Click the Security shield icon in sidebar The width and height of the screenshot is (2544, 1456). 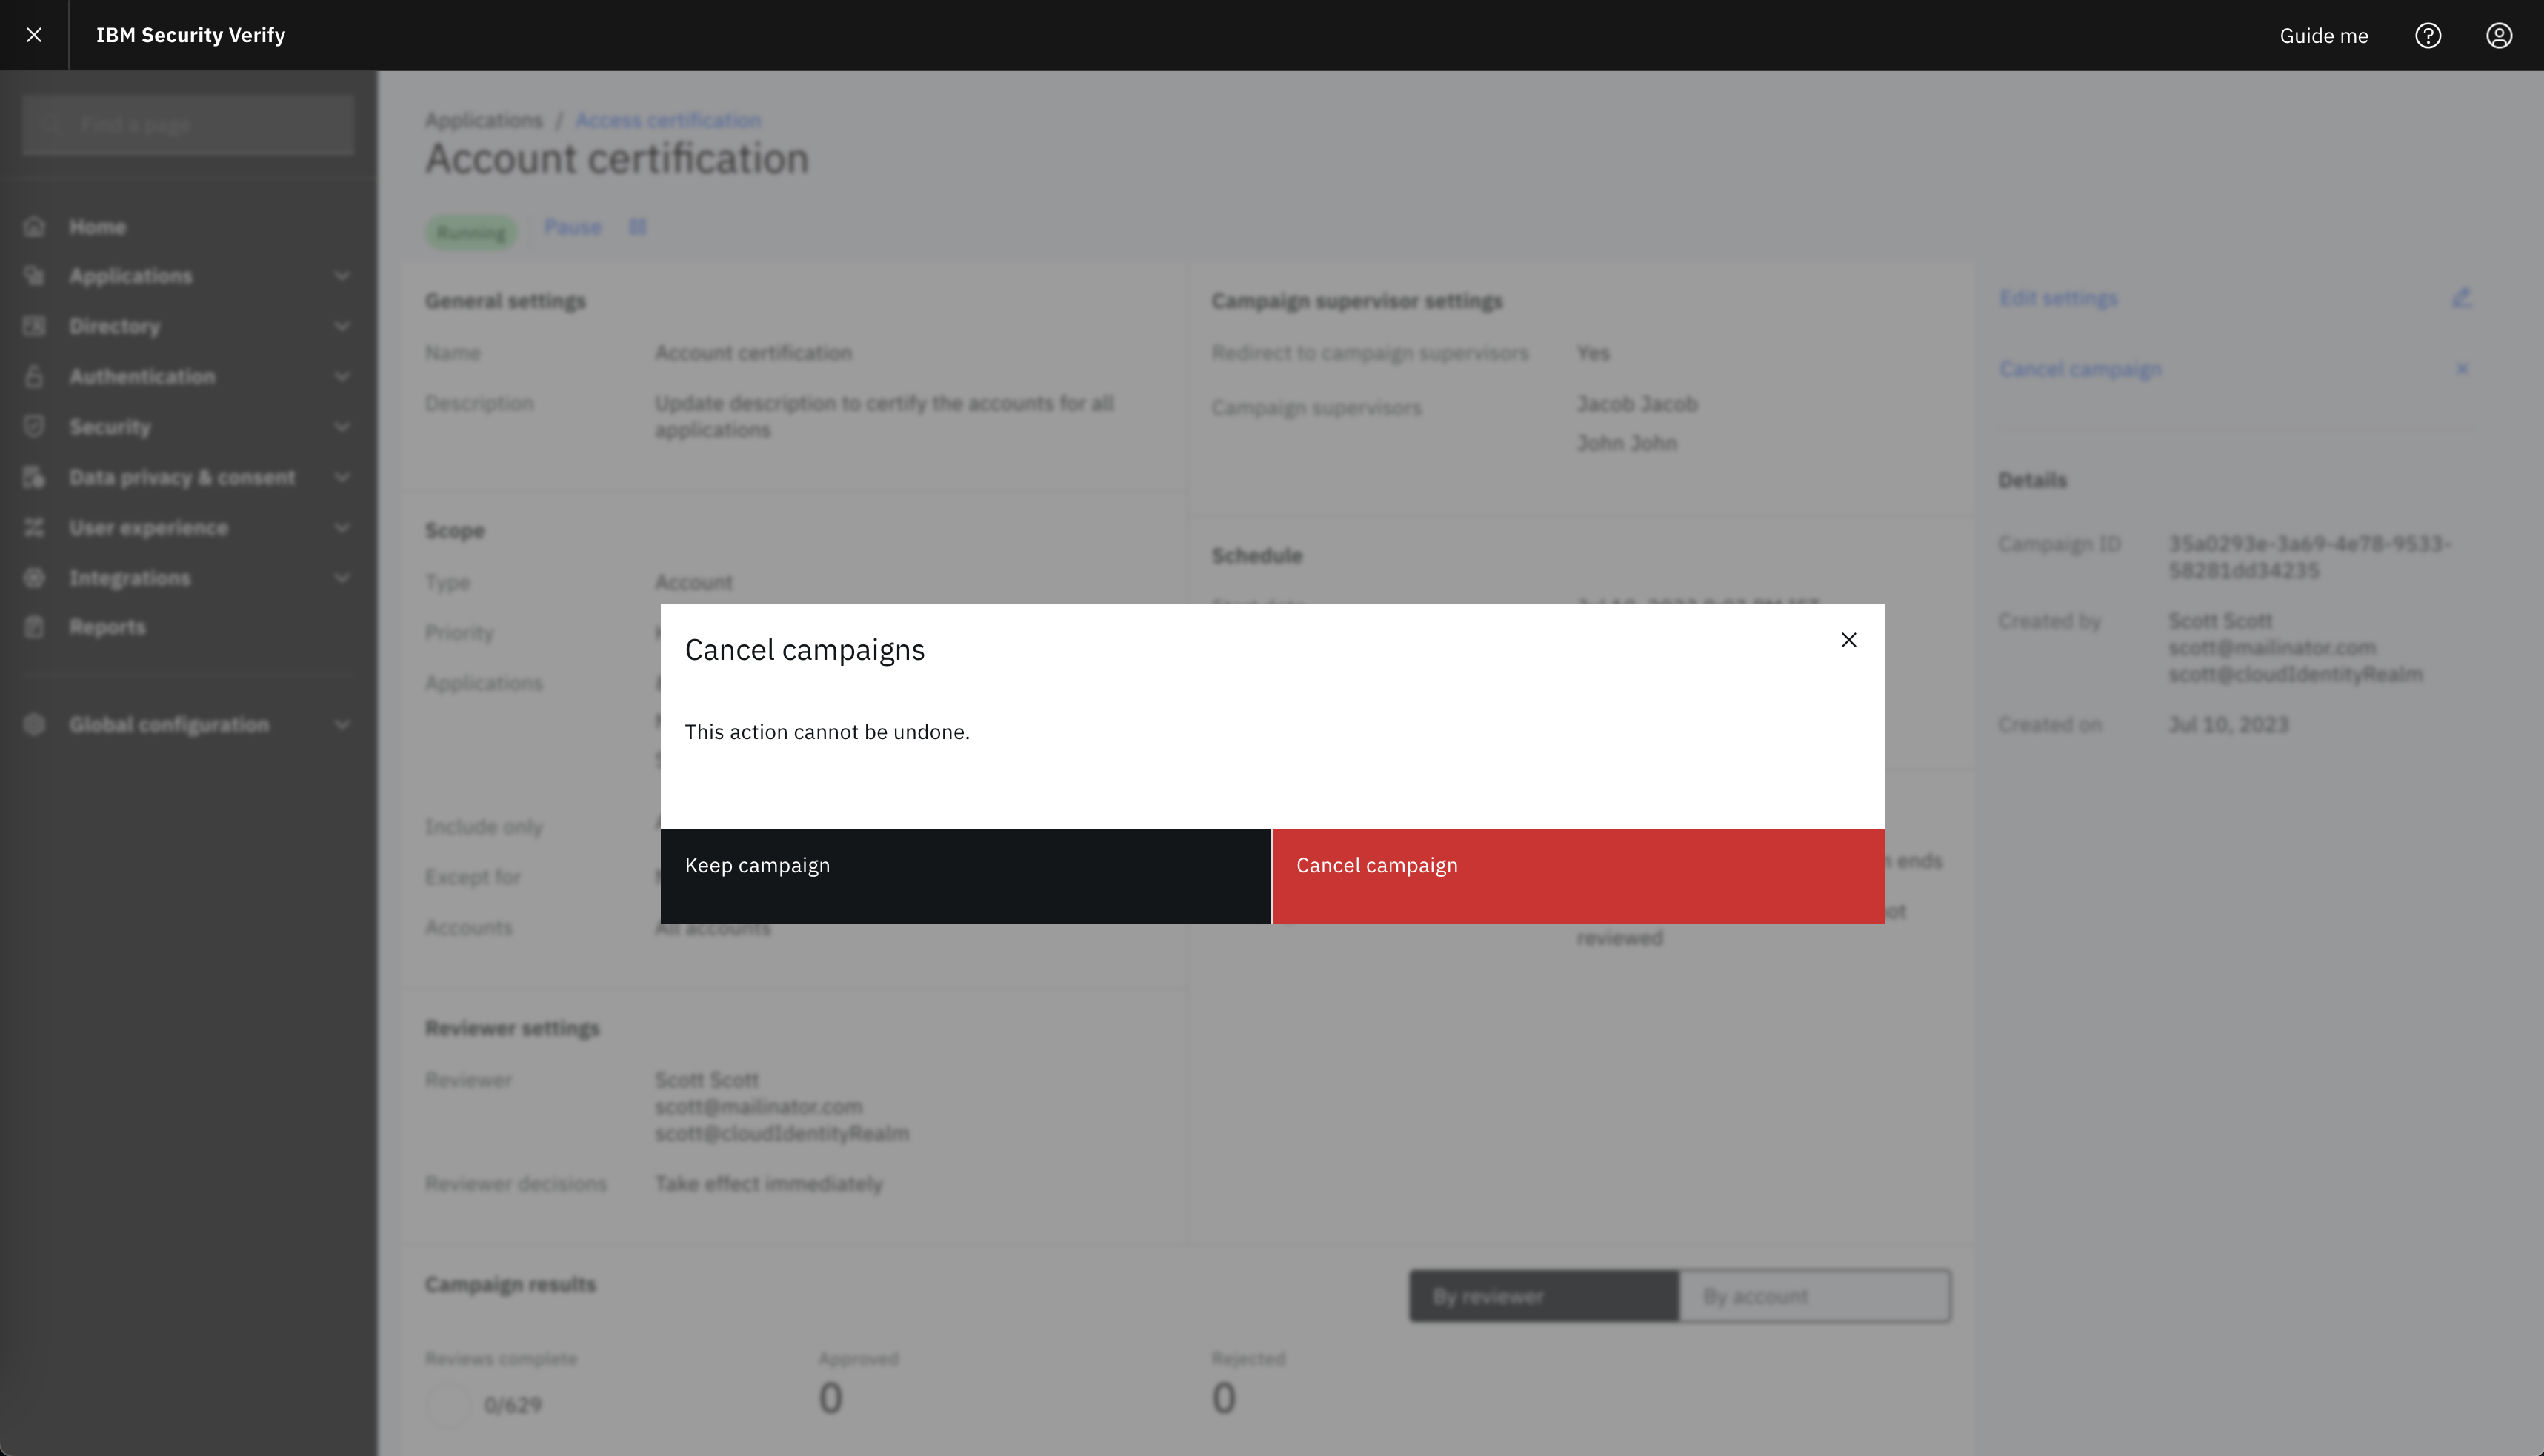pos(35,427)
